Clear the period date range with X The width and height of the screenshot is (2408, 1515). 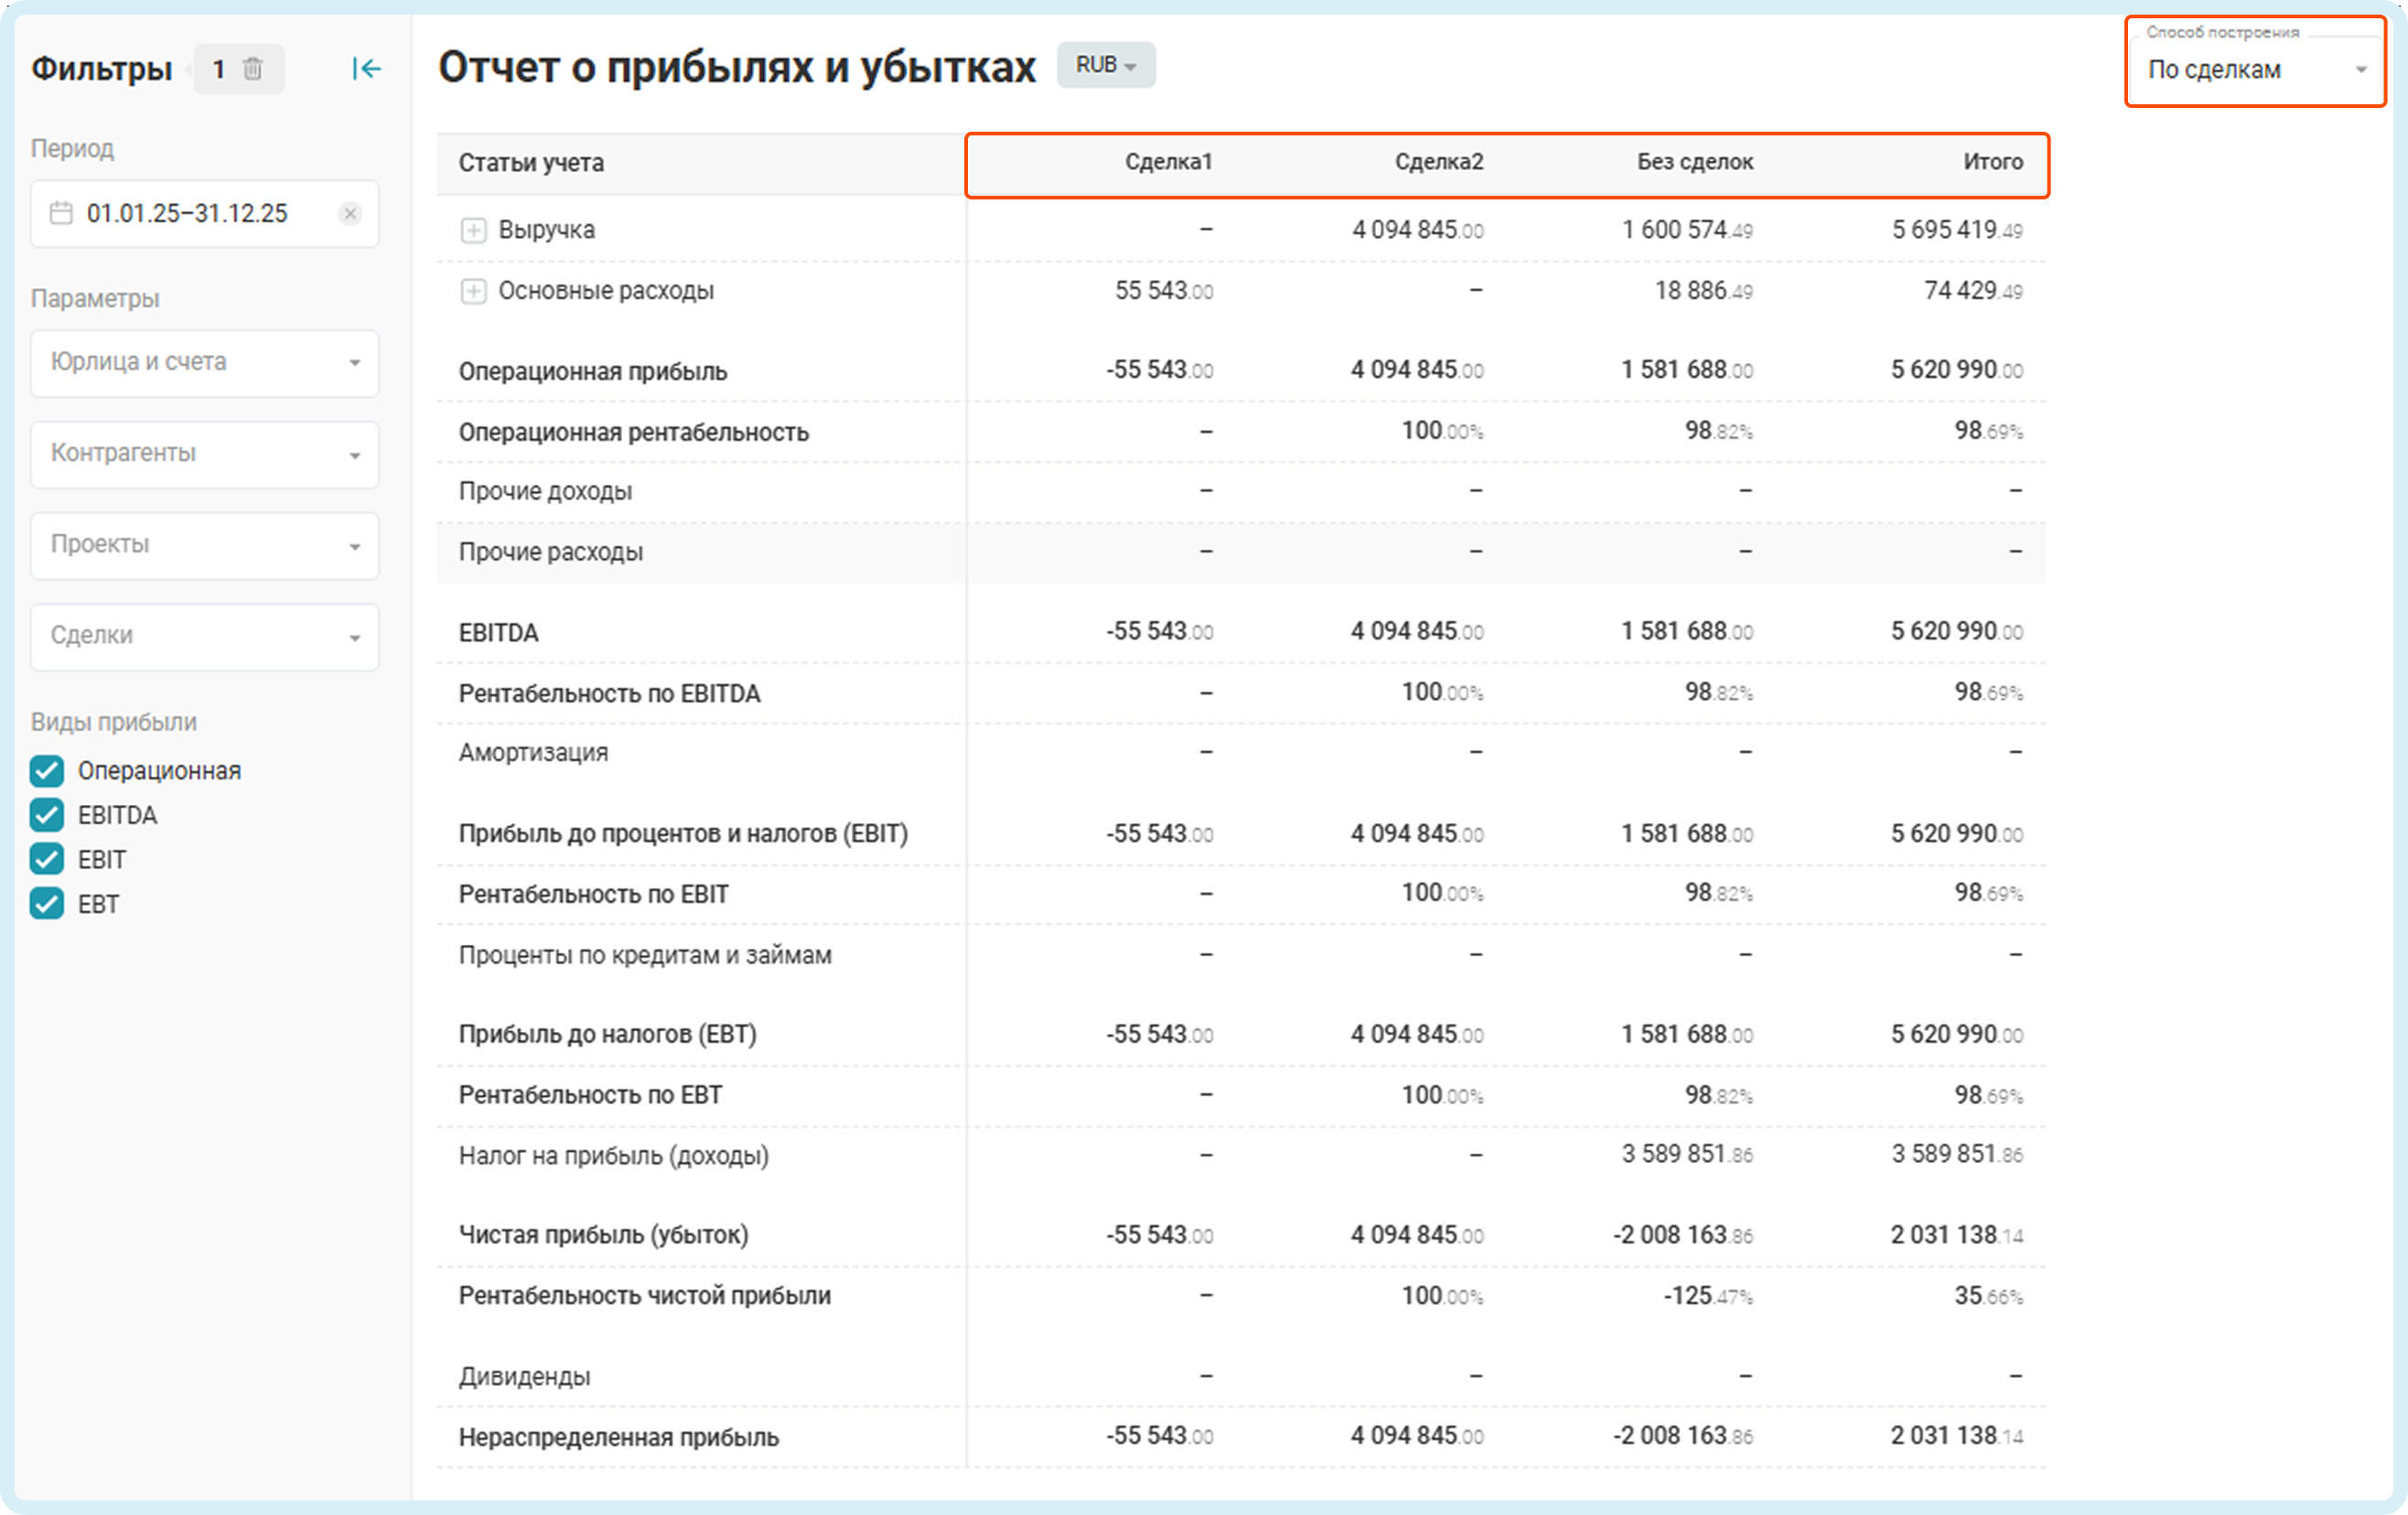[350, 213]
